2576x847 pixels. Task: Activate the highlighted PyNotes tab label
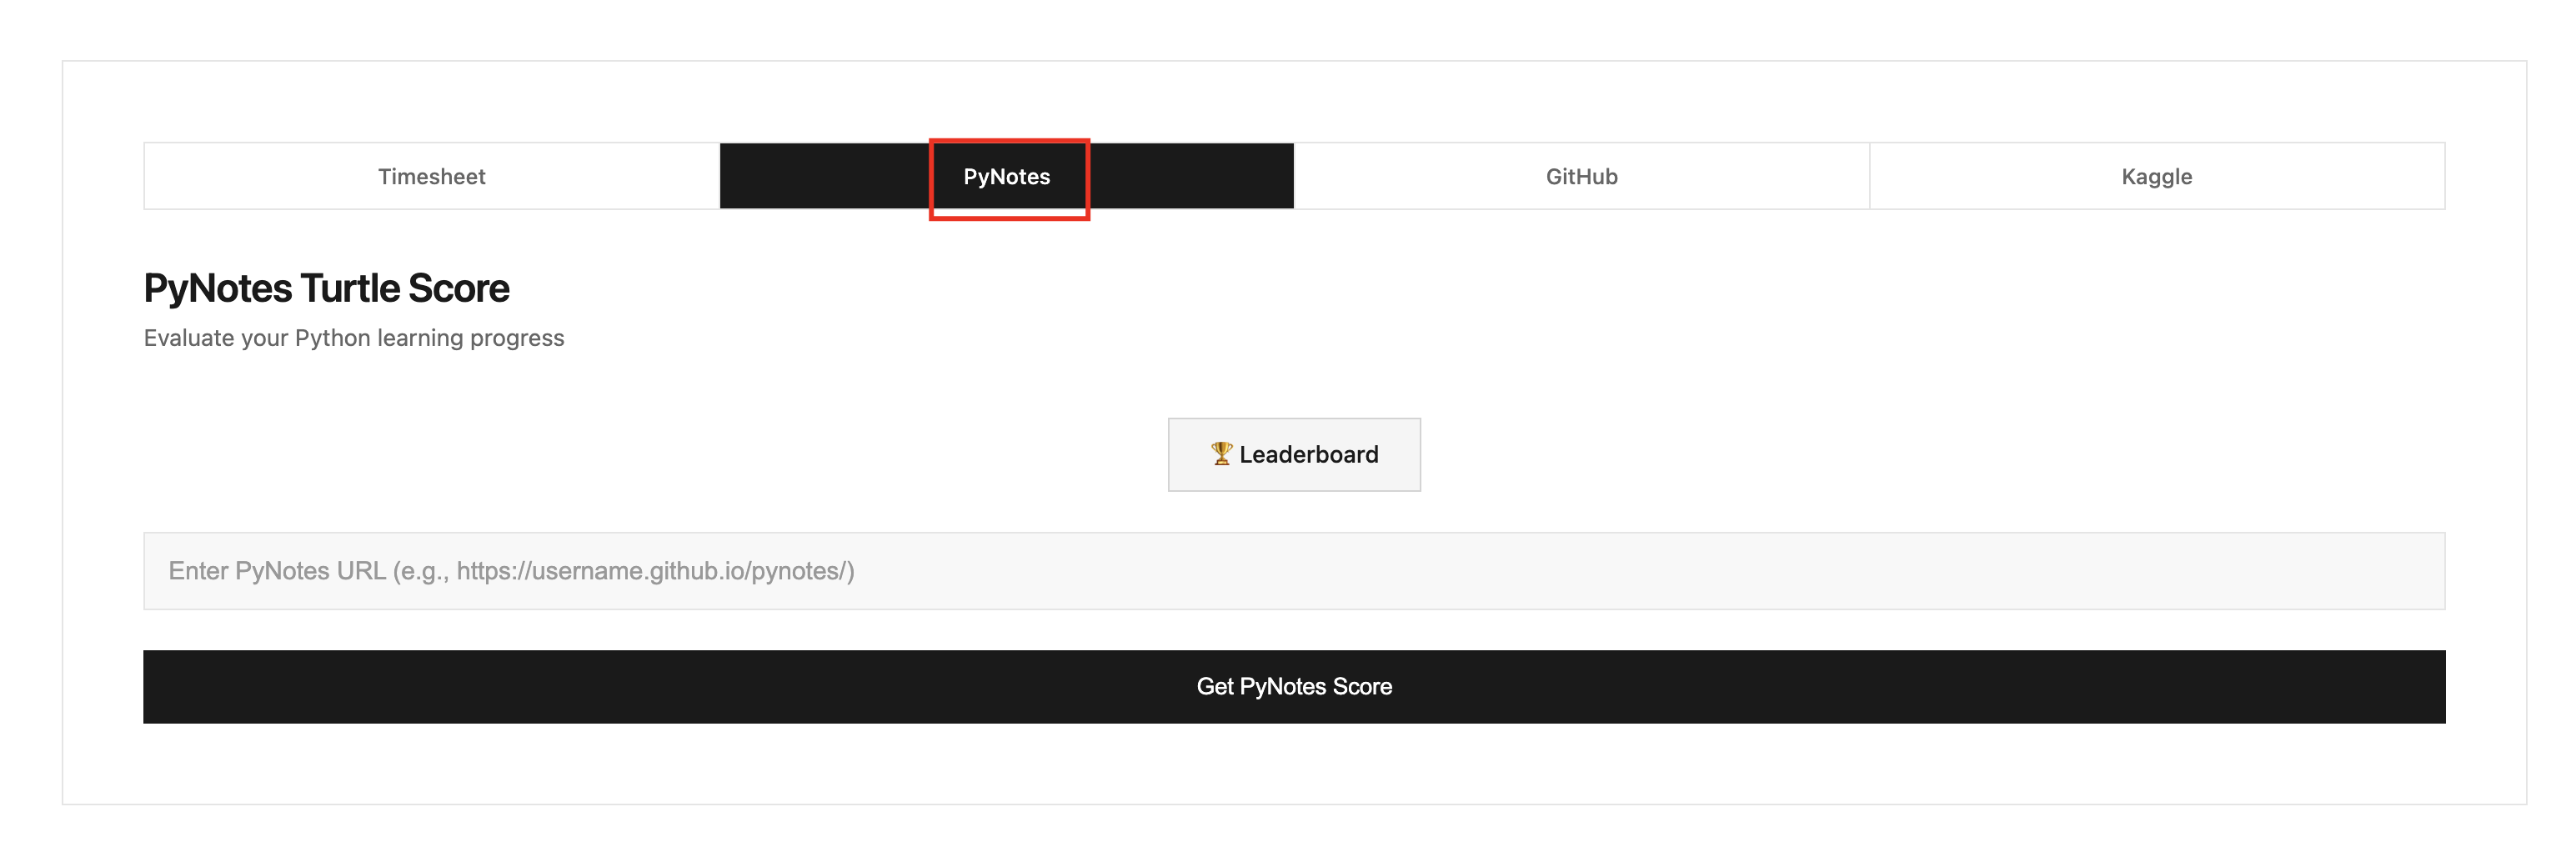pos(1006,177)
